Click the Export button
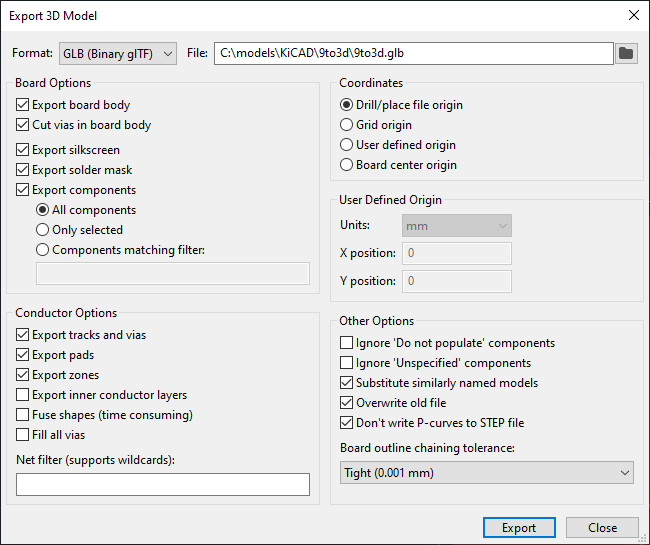The width and height of the screenshot is (650, 545). (x=518, y=528)
